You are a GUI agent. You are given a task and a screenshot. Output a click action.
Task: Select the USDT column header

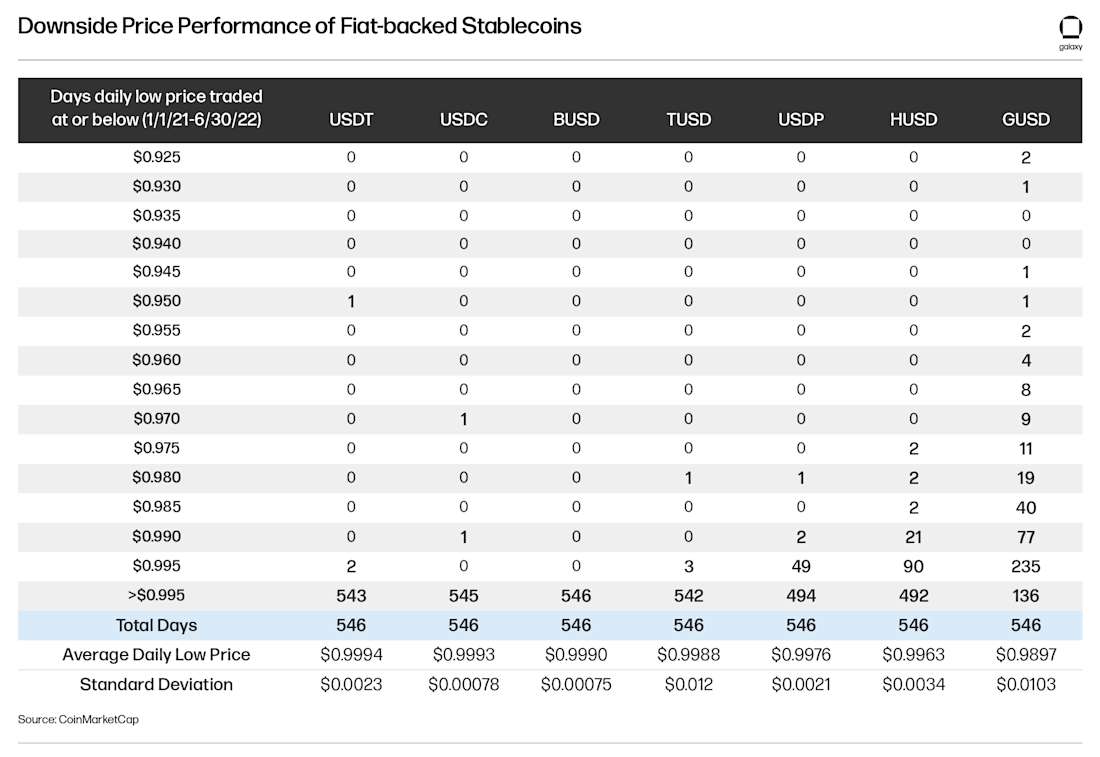351,119
